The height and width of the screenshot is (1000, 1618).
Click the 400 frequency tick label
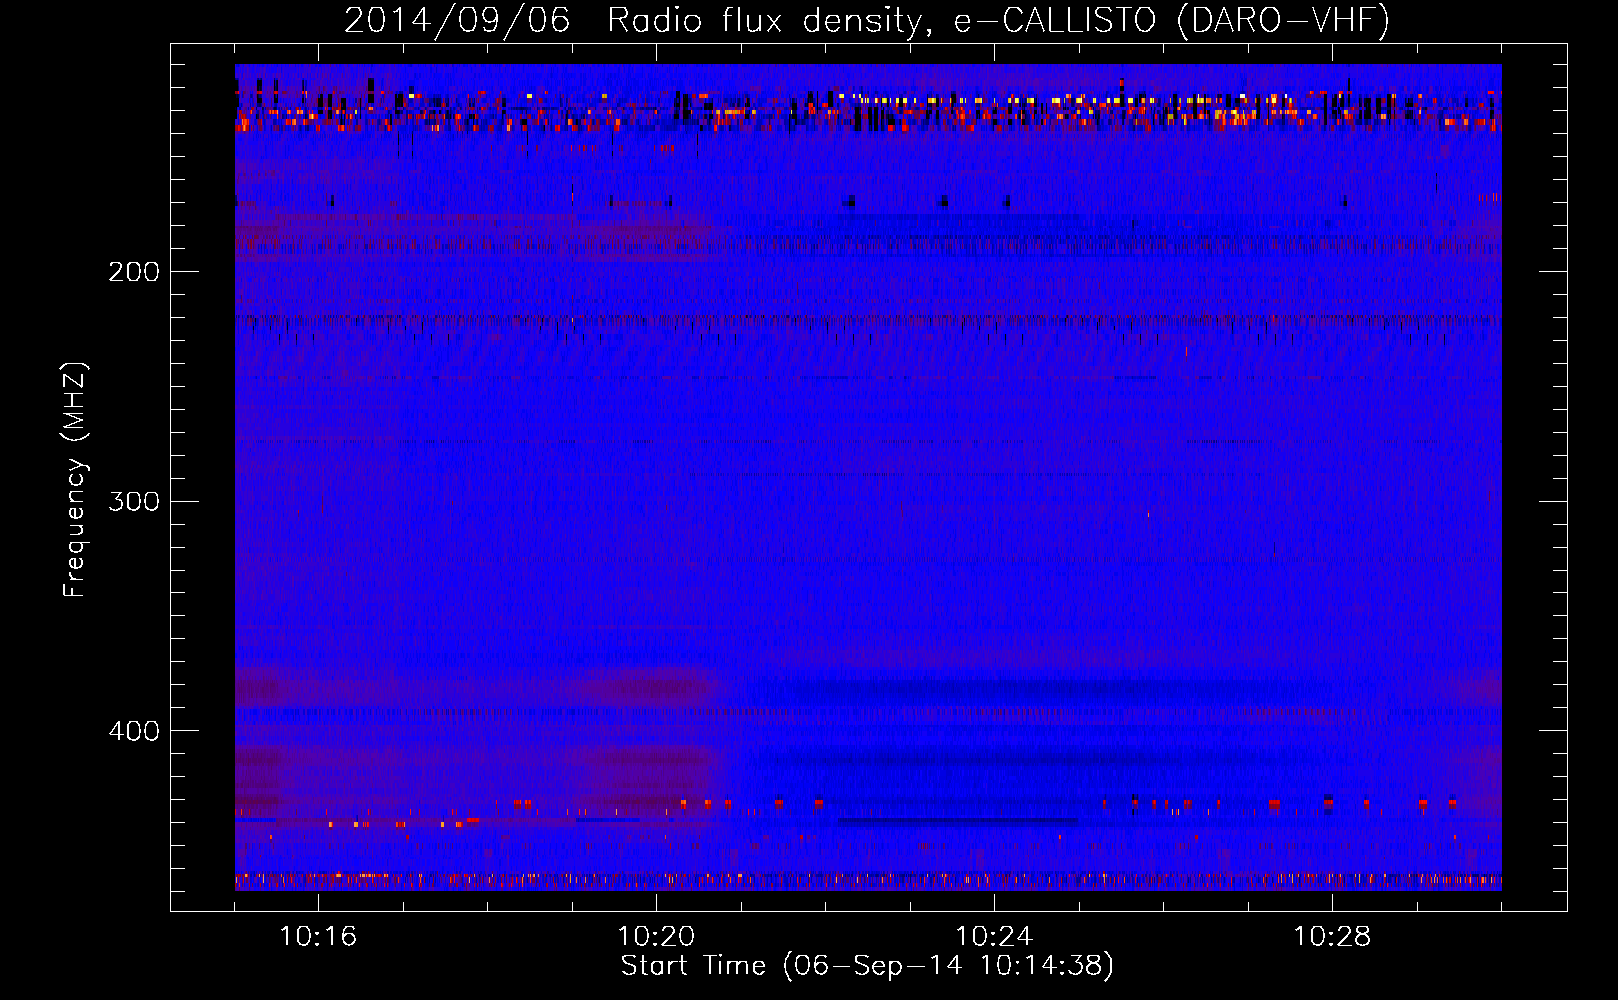click(x=133, y=731)
